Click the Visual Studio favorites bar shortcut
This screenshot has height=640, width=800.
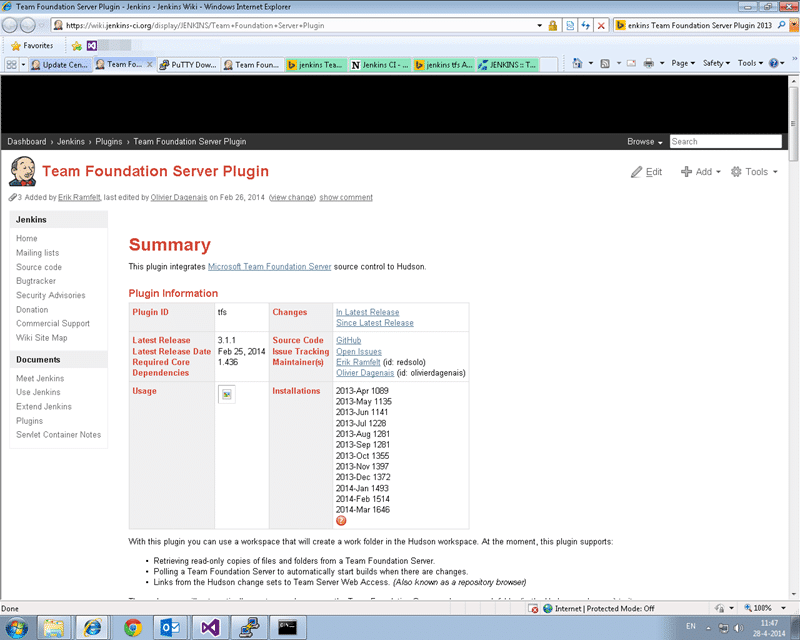(92, 46)
